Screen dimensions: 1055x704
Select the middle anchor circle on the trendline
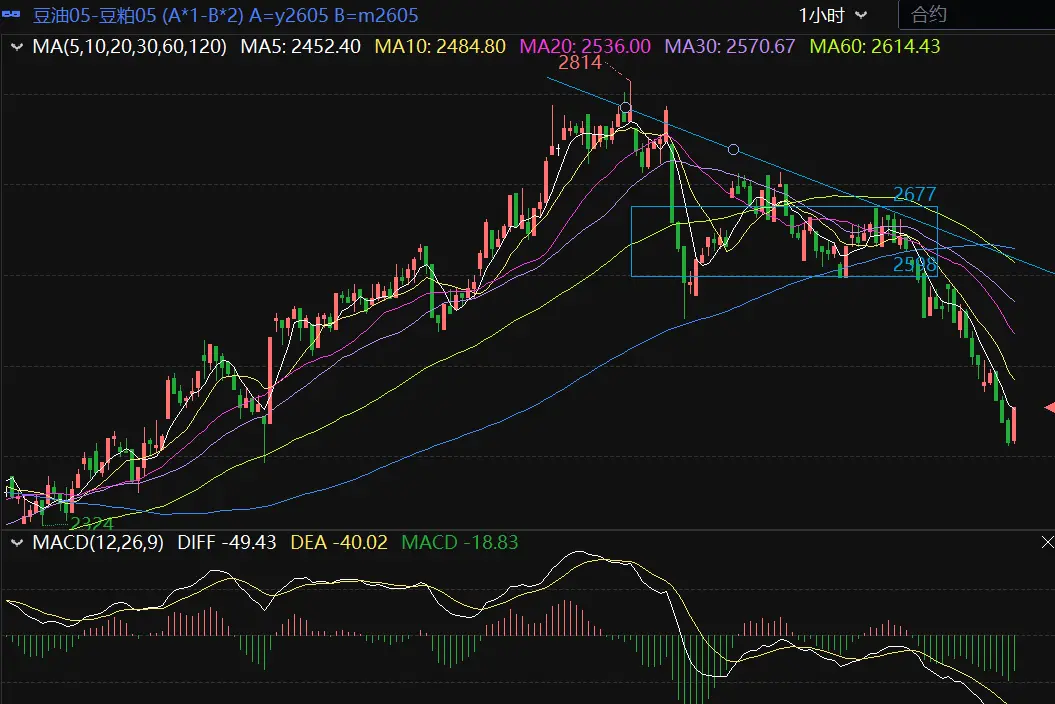coord(733,149)
